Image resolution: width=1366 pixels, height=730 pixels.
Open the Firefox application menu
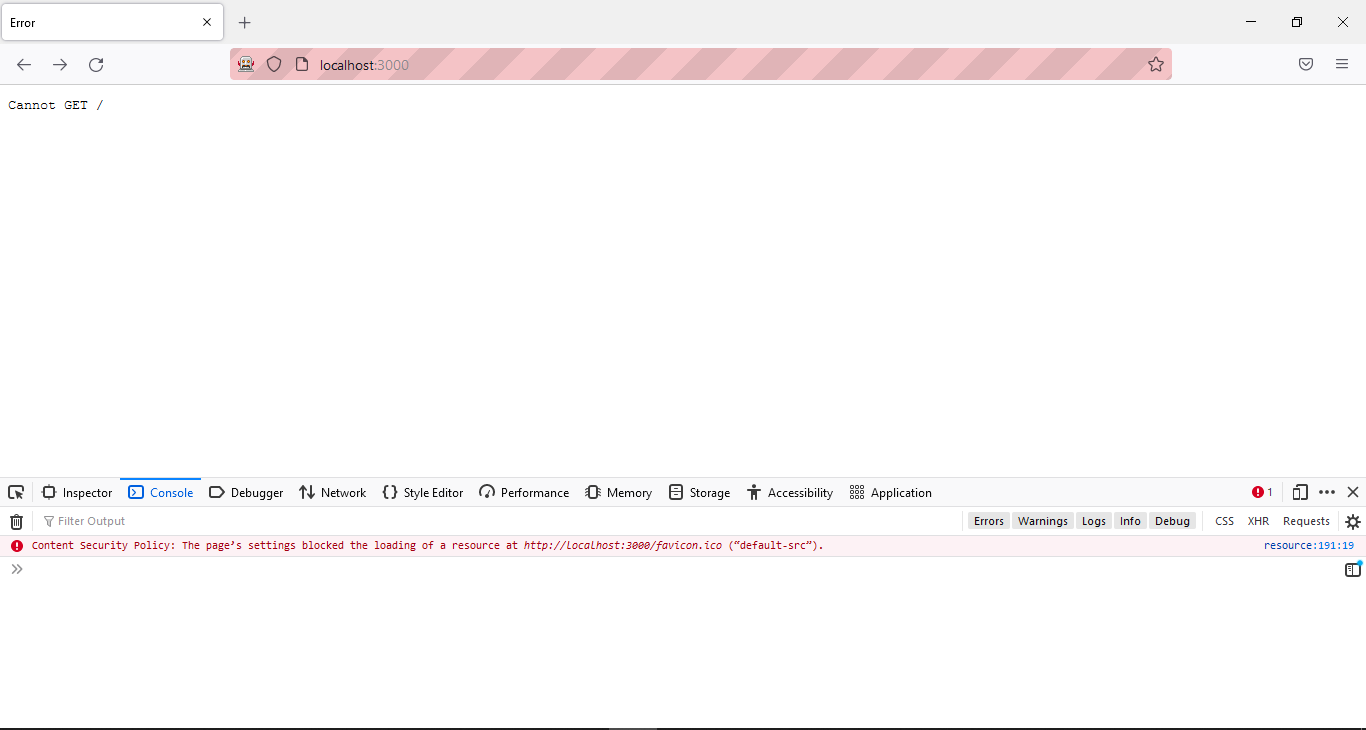pos(1342,64)
